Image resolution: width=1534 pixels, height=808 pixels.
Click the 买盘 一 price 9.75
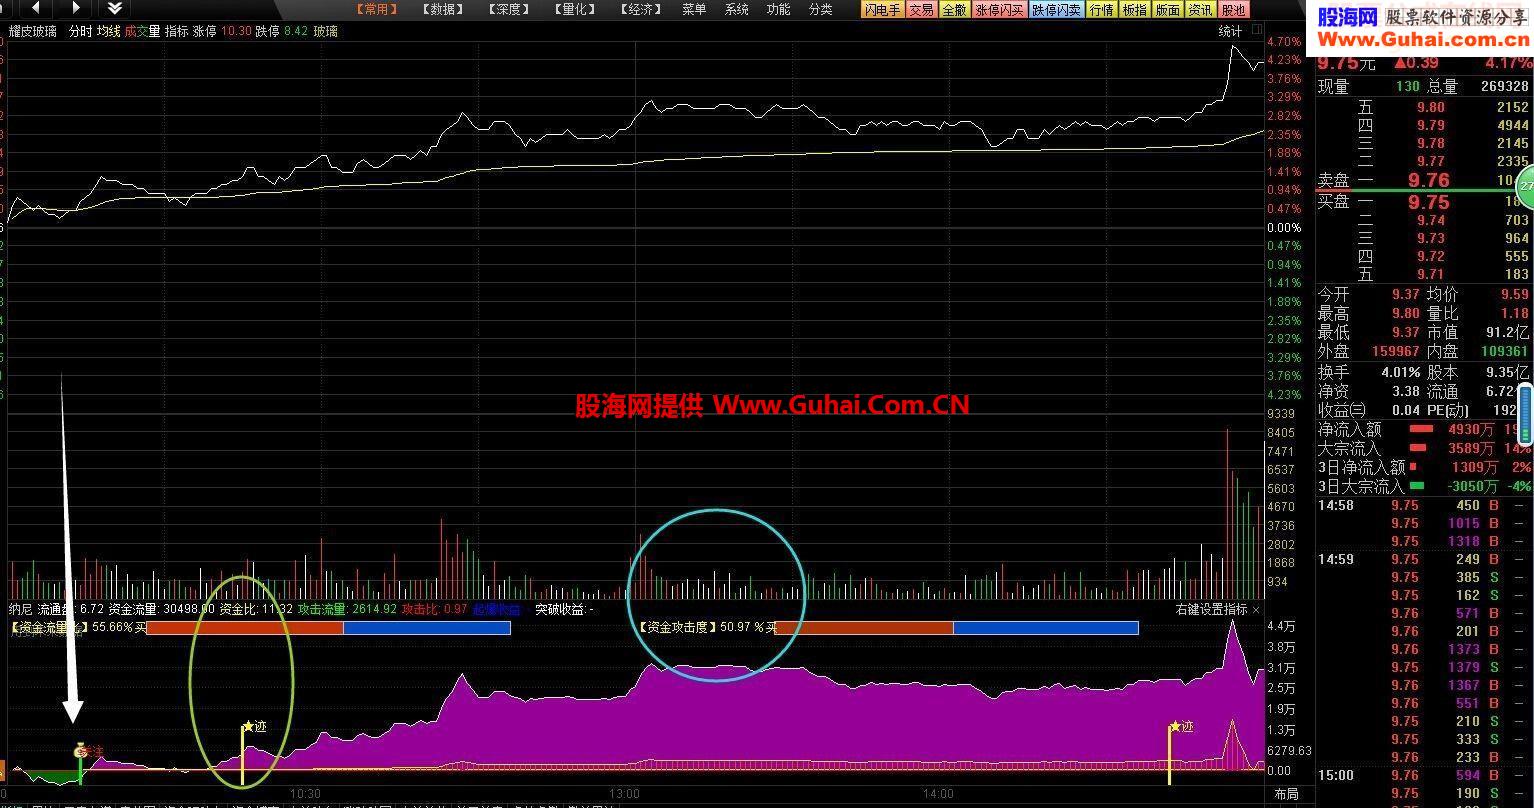pos(1428,202)
